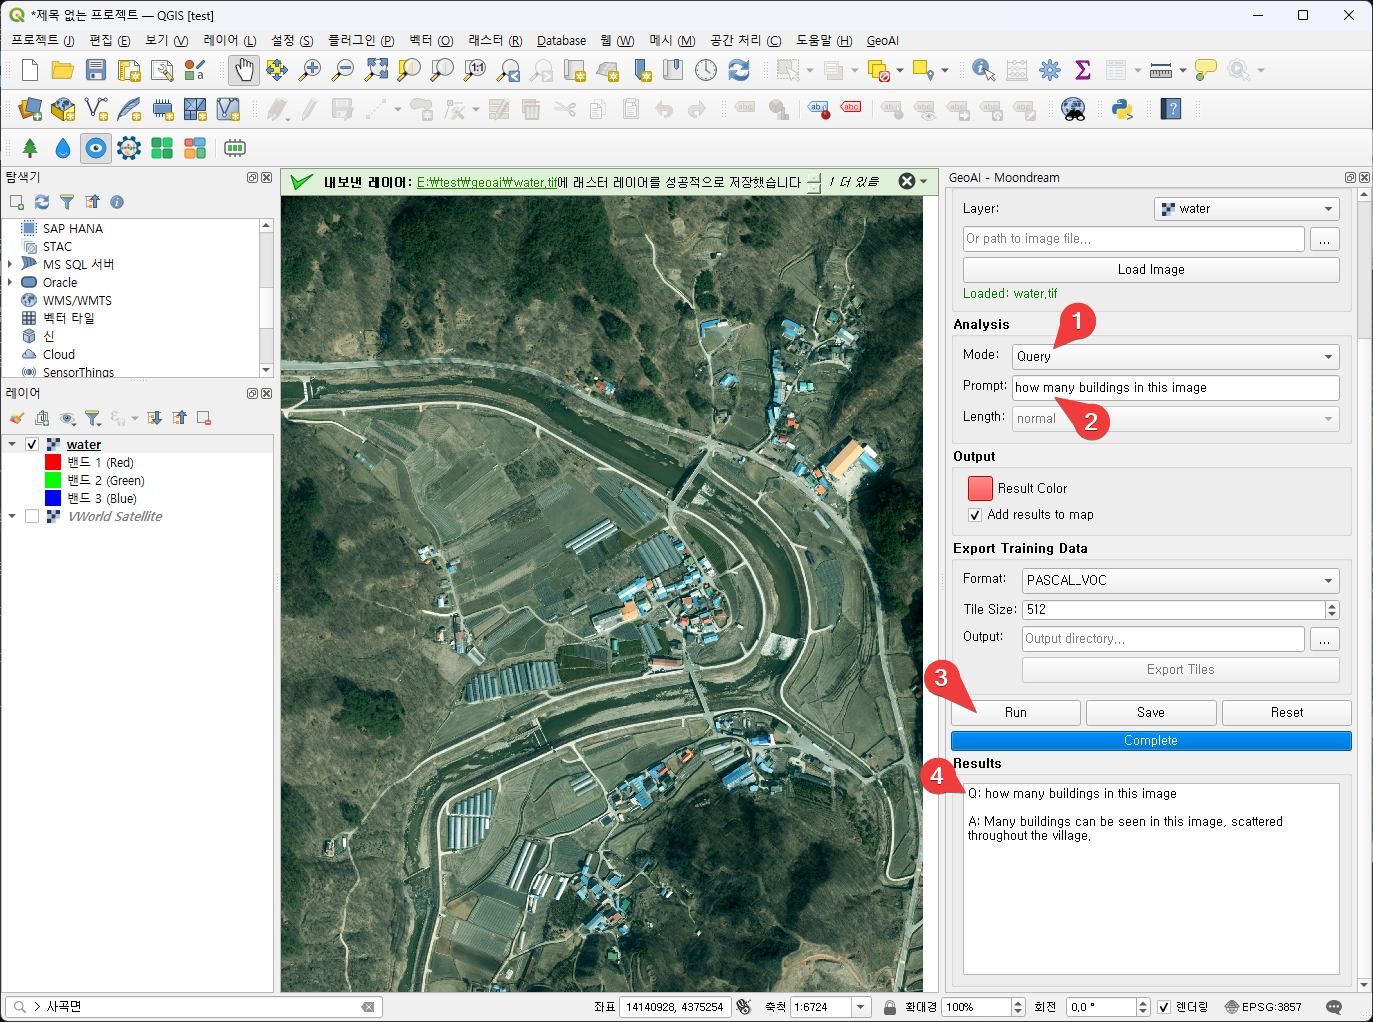Open the Mode dropdown showing Query
This screenshot has width=1373, height=1022.
[1175, 357]
